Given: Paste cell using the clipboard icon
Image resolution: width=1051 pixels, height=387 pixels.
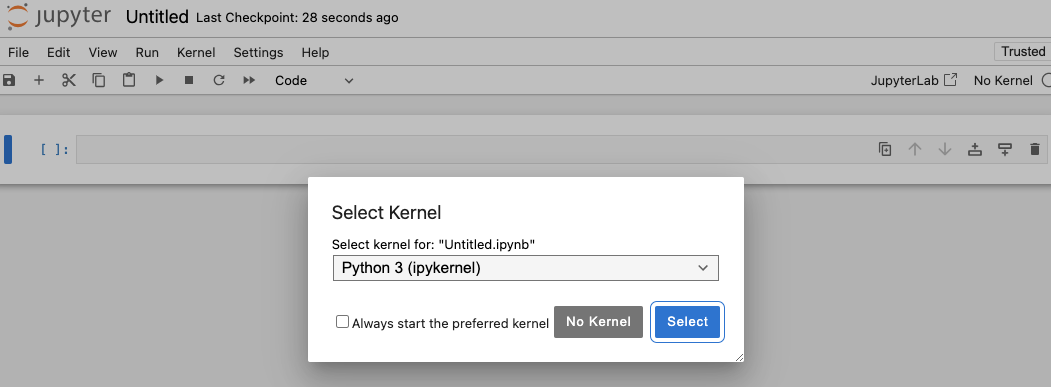Looking at the screenshot, I should click(x=129, y=80).
